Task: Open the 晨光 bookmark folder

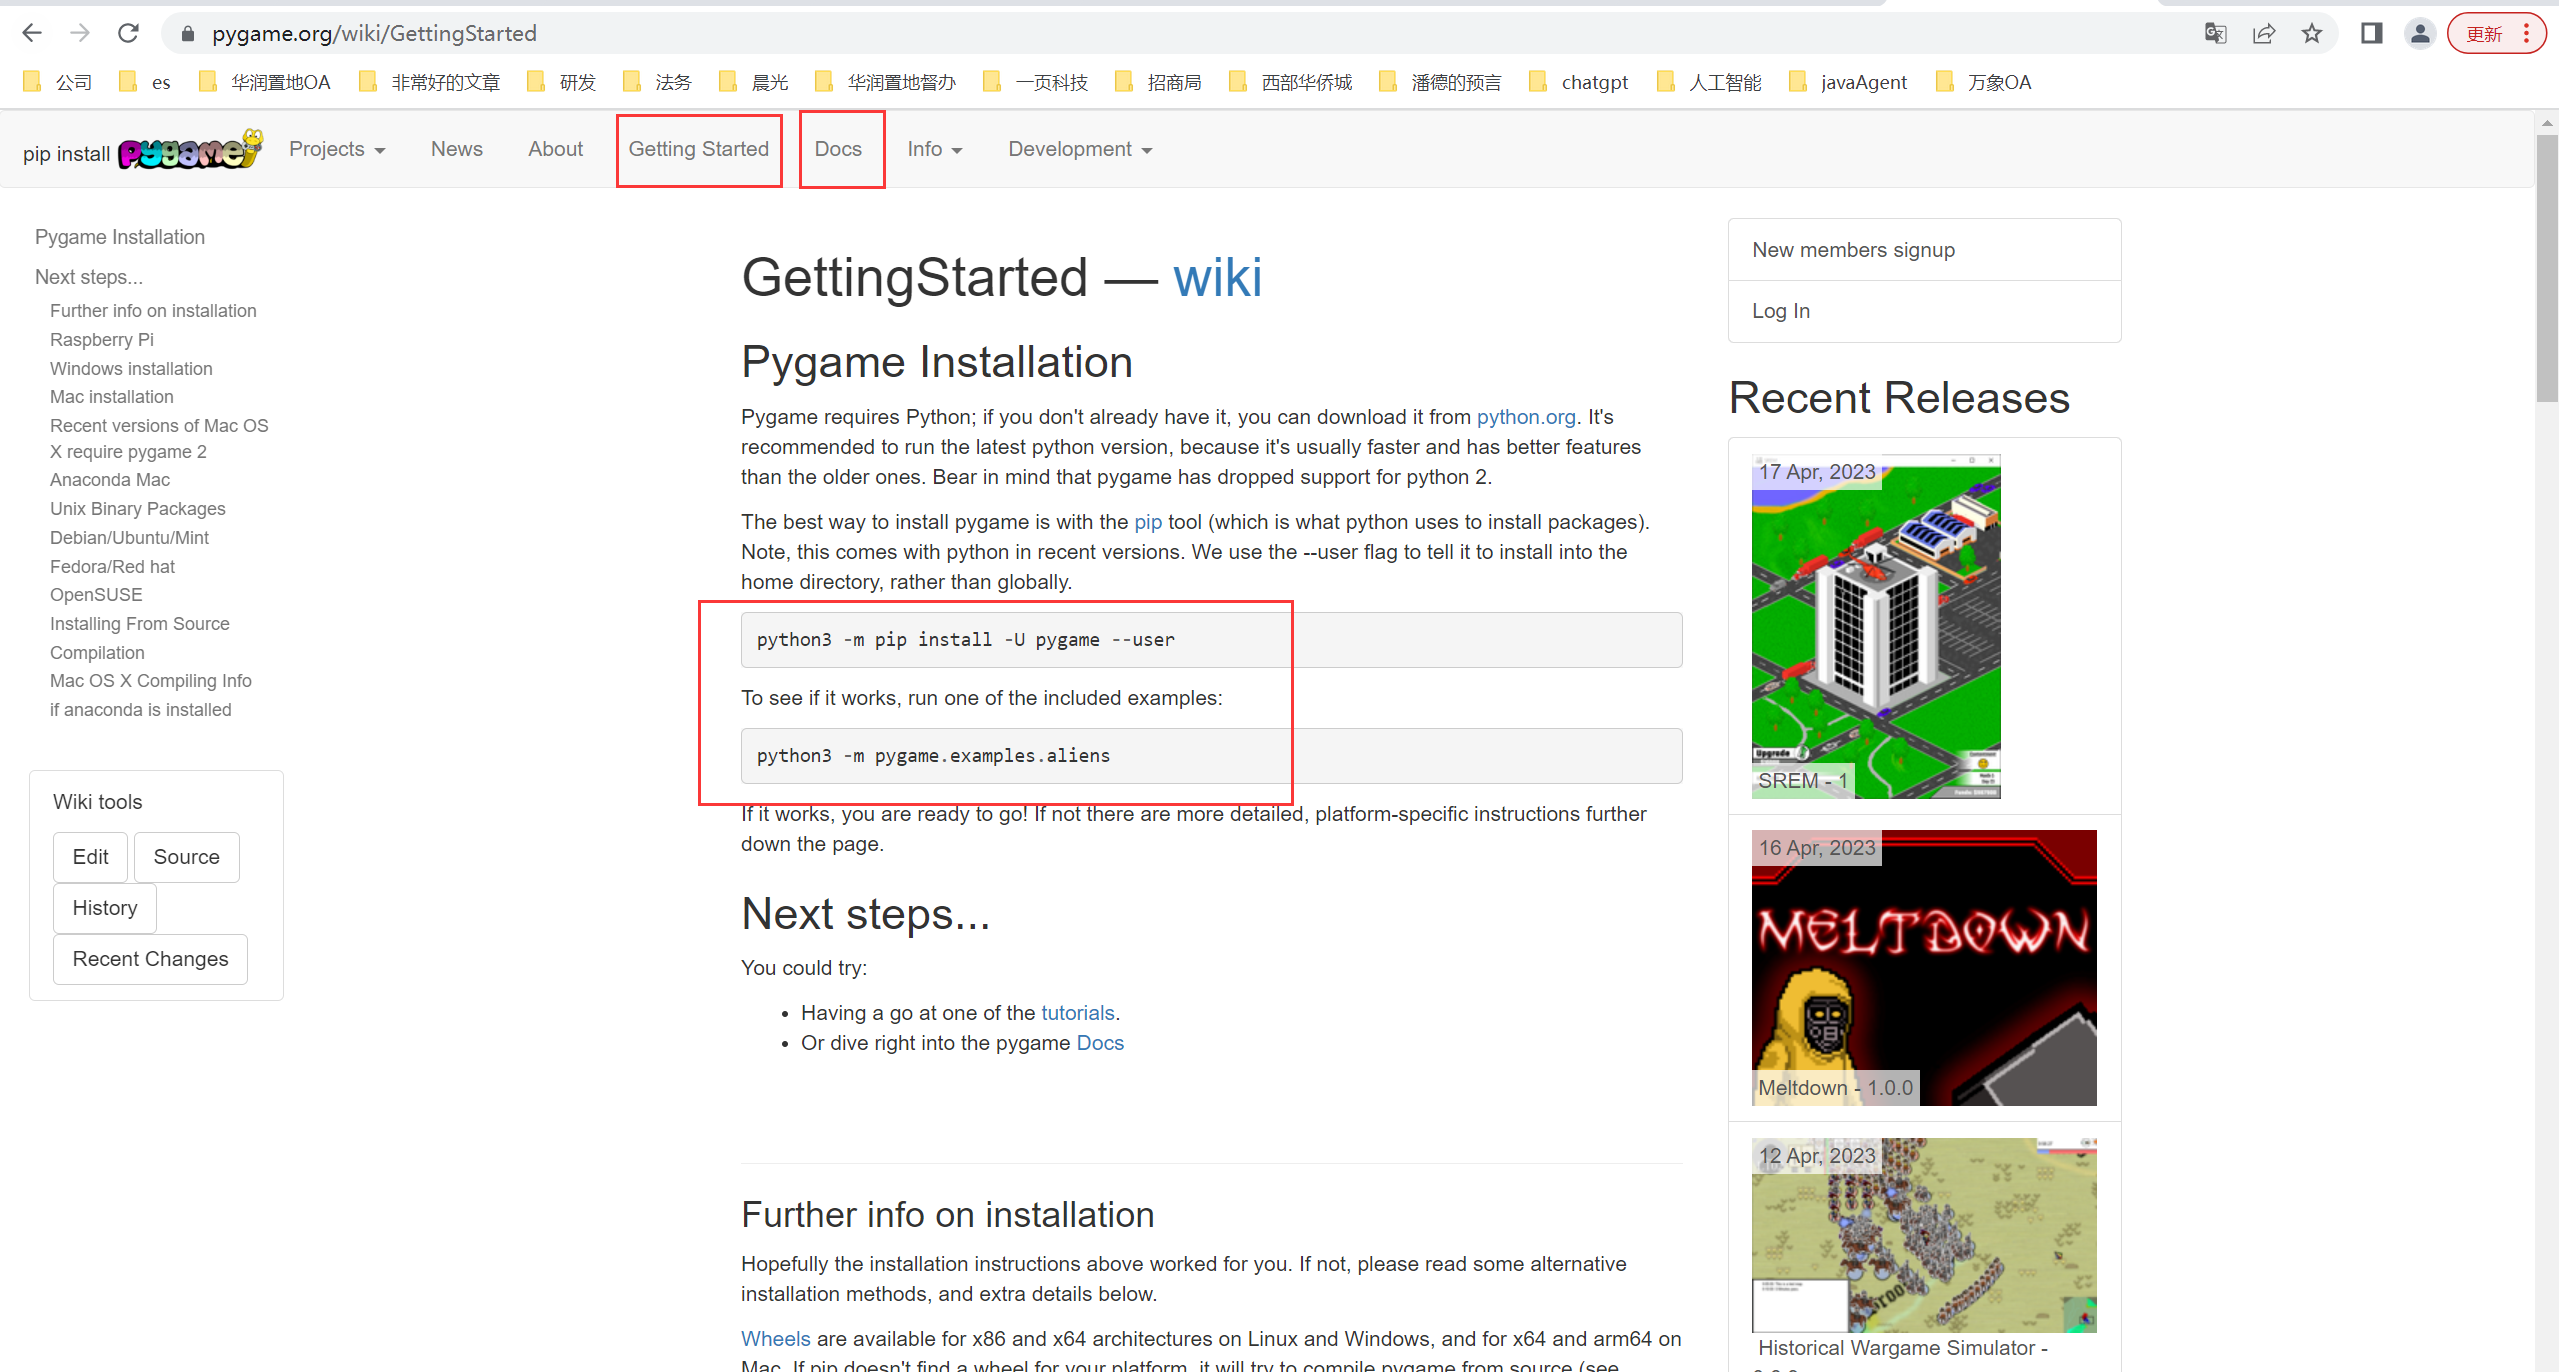Action: point(755,82)
